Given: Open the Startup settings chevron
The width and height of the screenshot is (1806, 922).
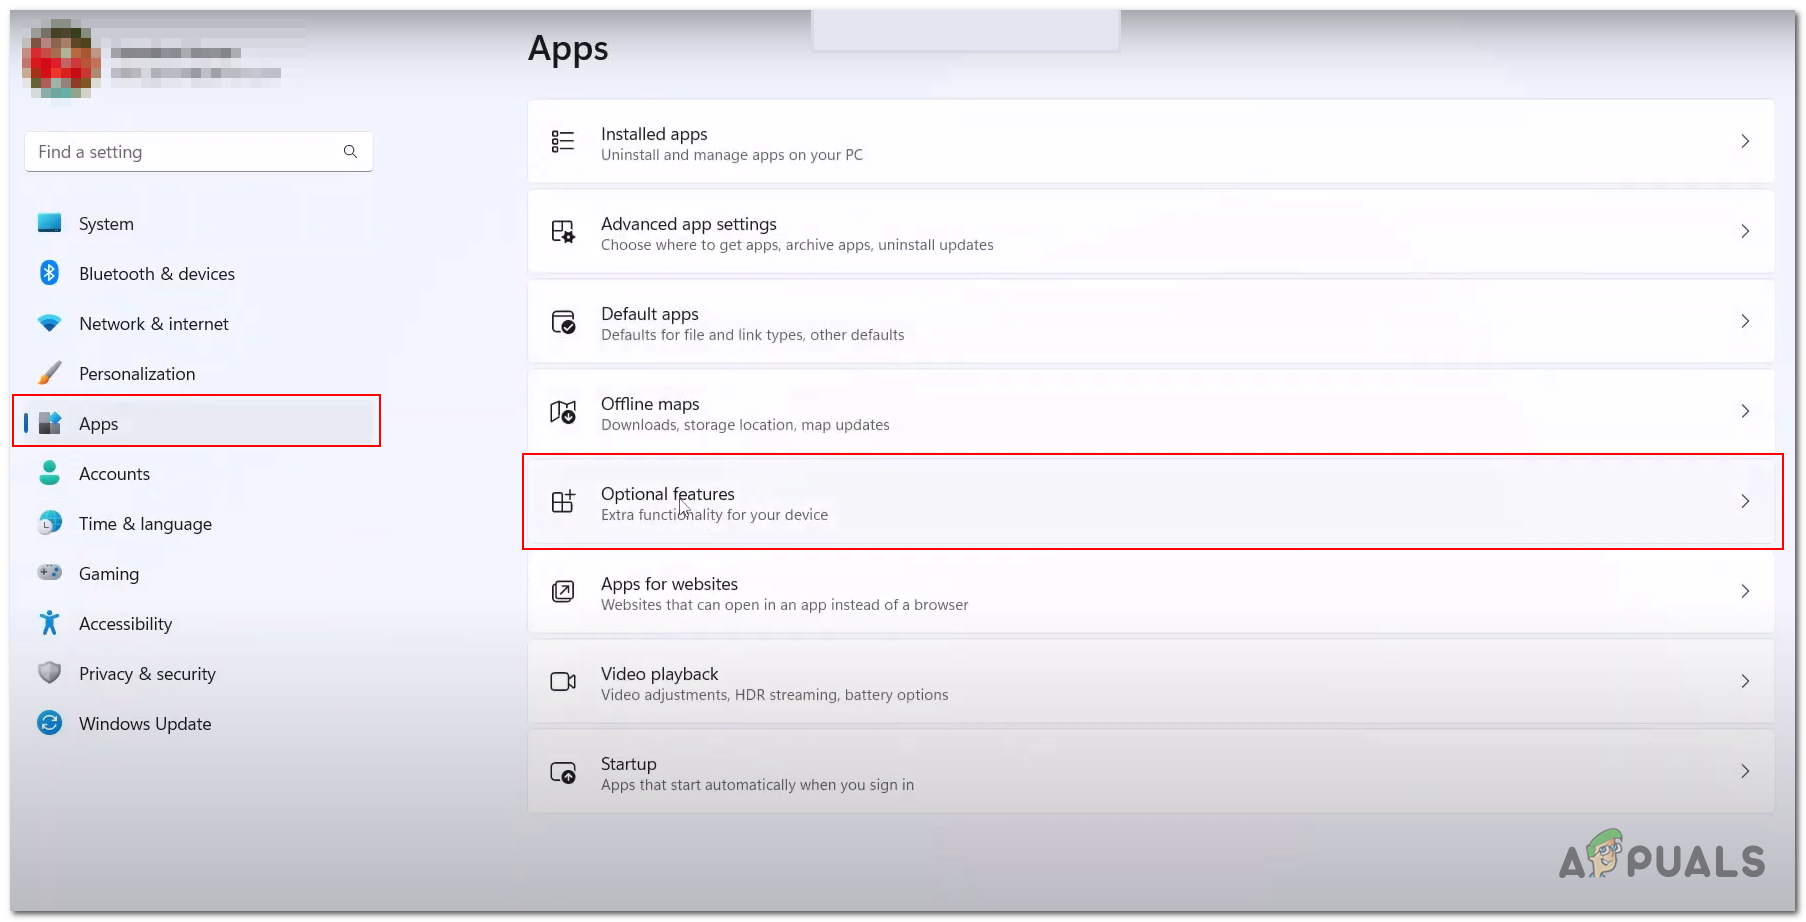Looking at the screenshot, I should click(1746, 771).
